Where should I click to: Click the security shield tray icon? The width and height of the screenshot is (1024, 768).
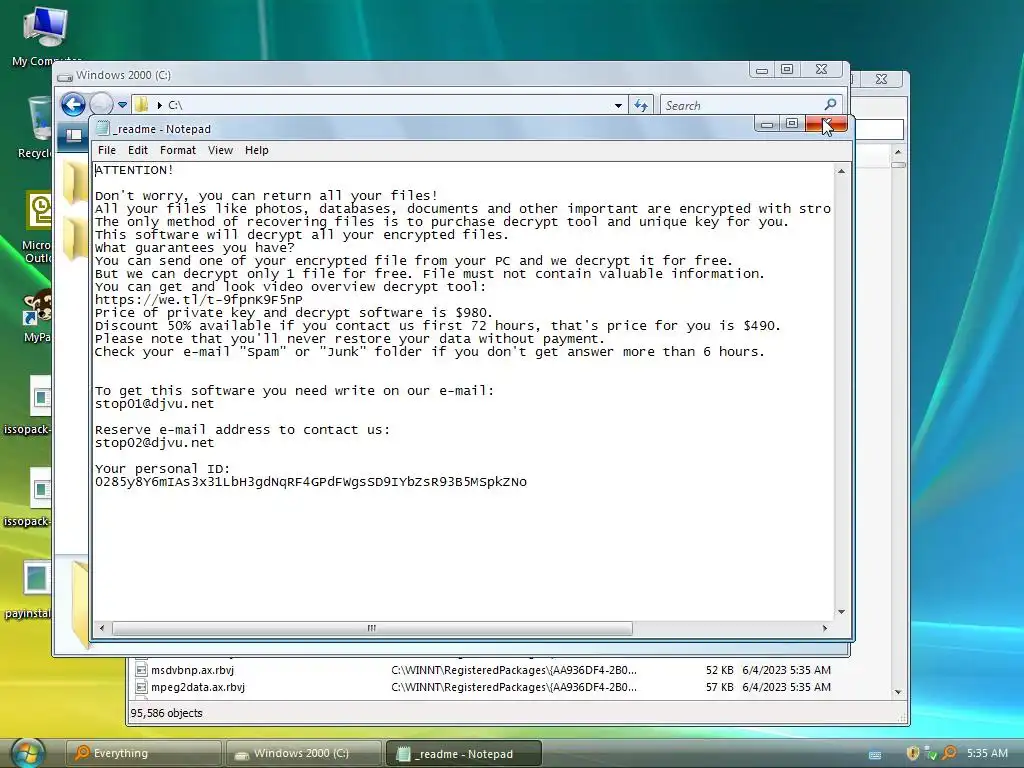coord(913,753)
